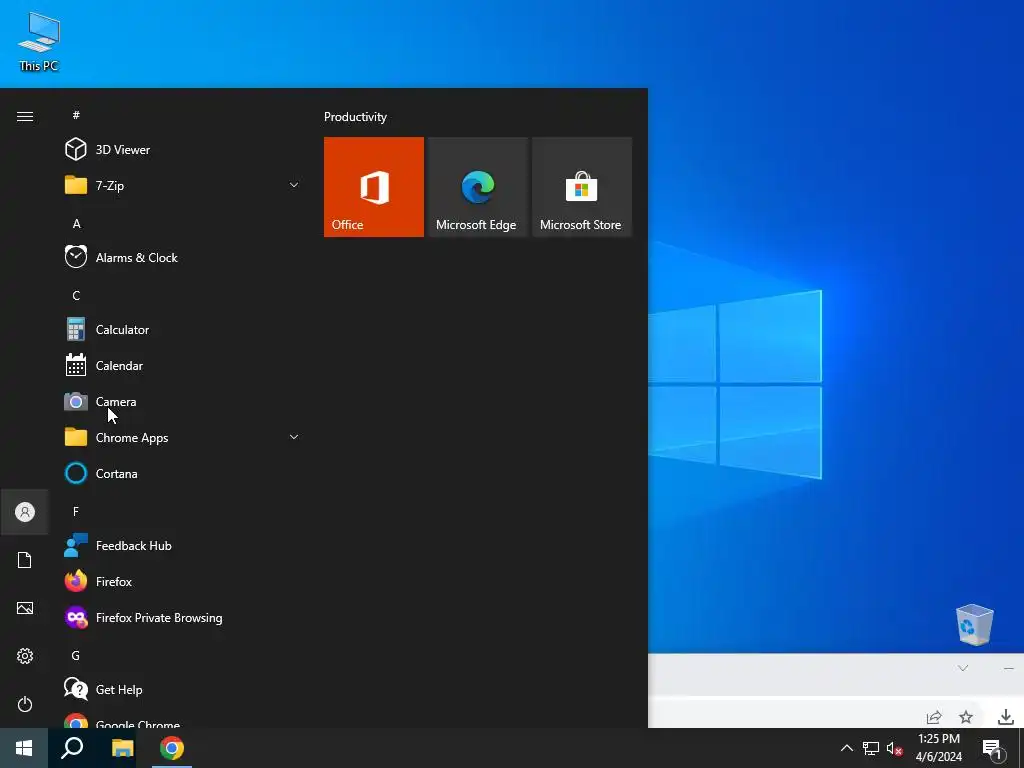Expand the Chrome Apps folder chevron
Viewport: 1024px width, 768px height.
[x=294, y=437]
